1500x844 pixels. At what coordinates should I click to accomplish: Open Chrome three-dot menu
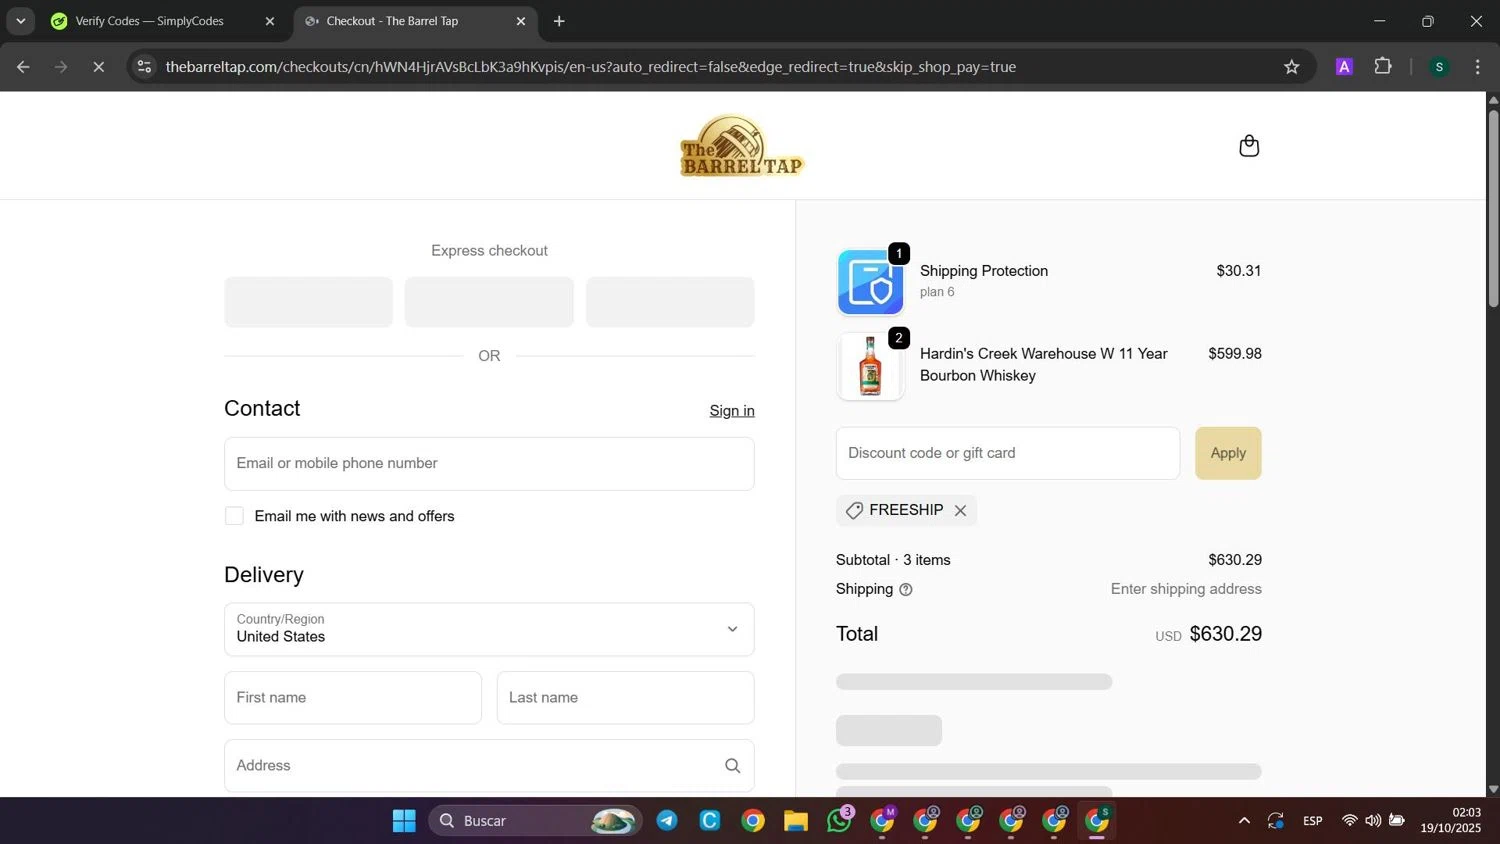point(1477,67)
